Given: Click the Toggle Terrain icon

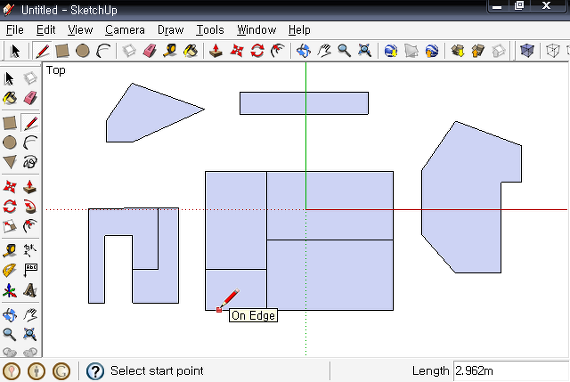Looking at the screenshot, I should coord(411,51).
